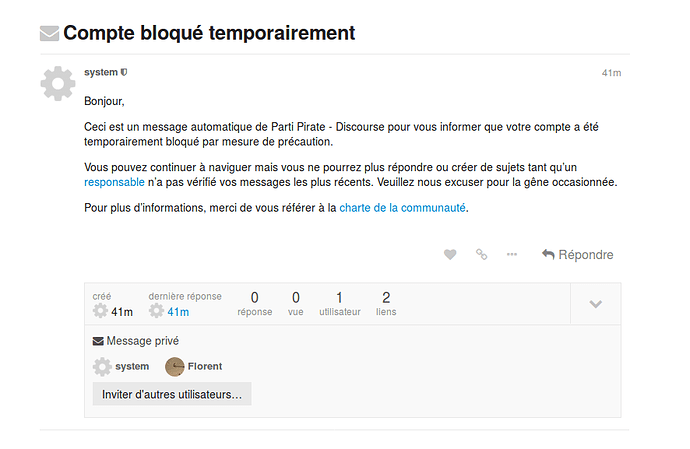
Task: Show the 2 liens count
Action: (x=386, y=304)
